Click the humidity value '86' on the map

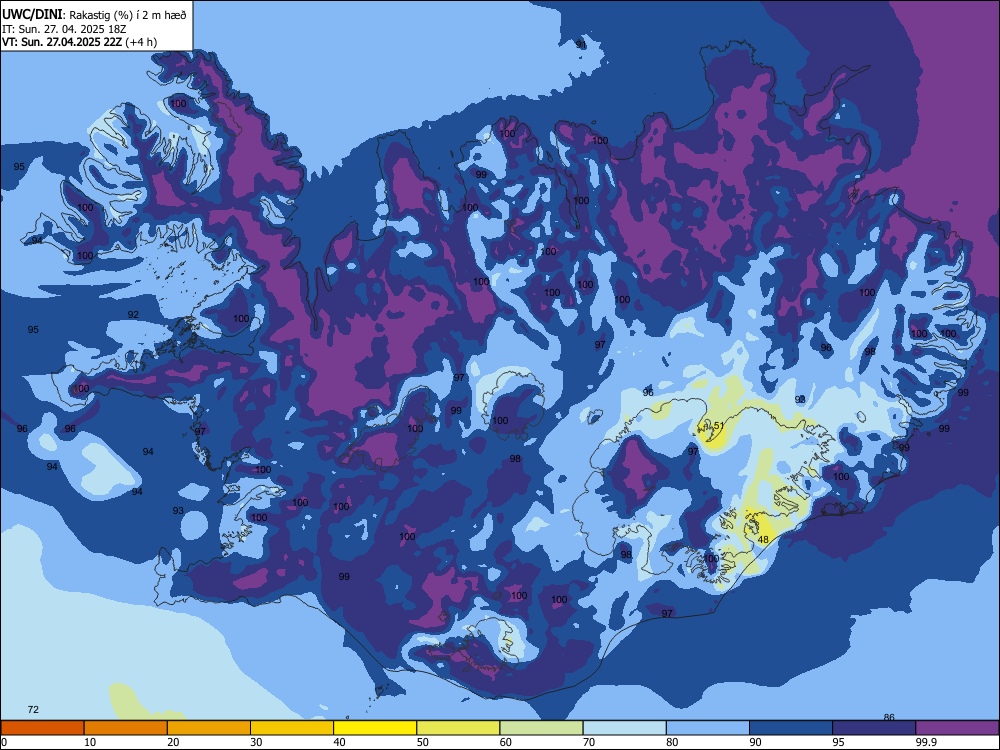889,717
